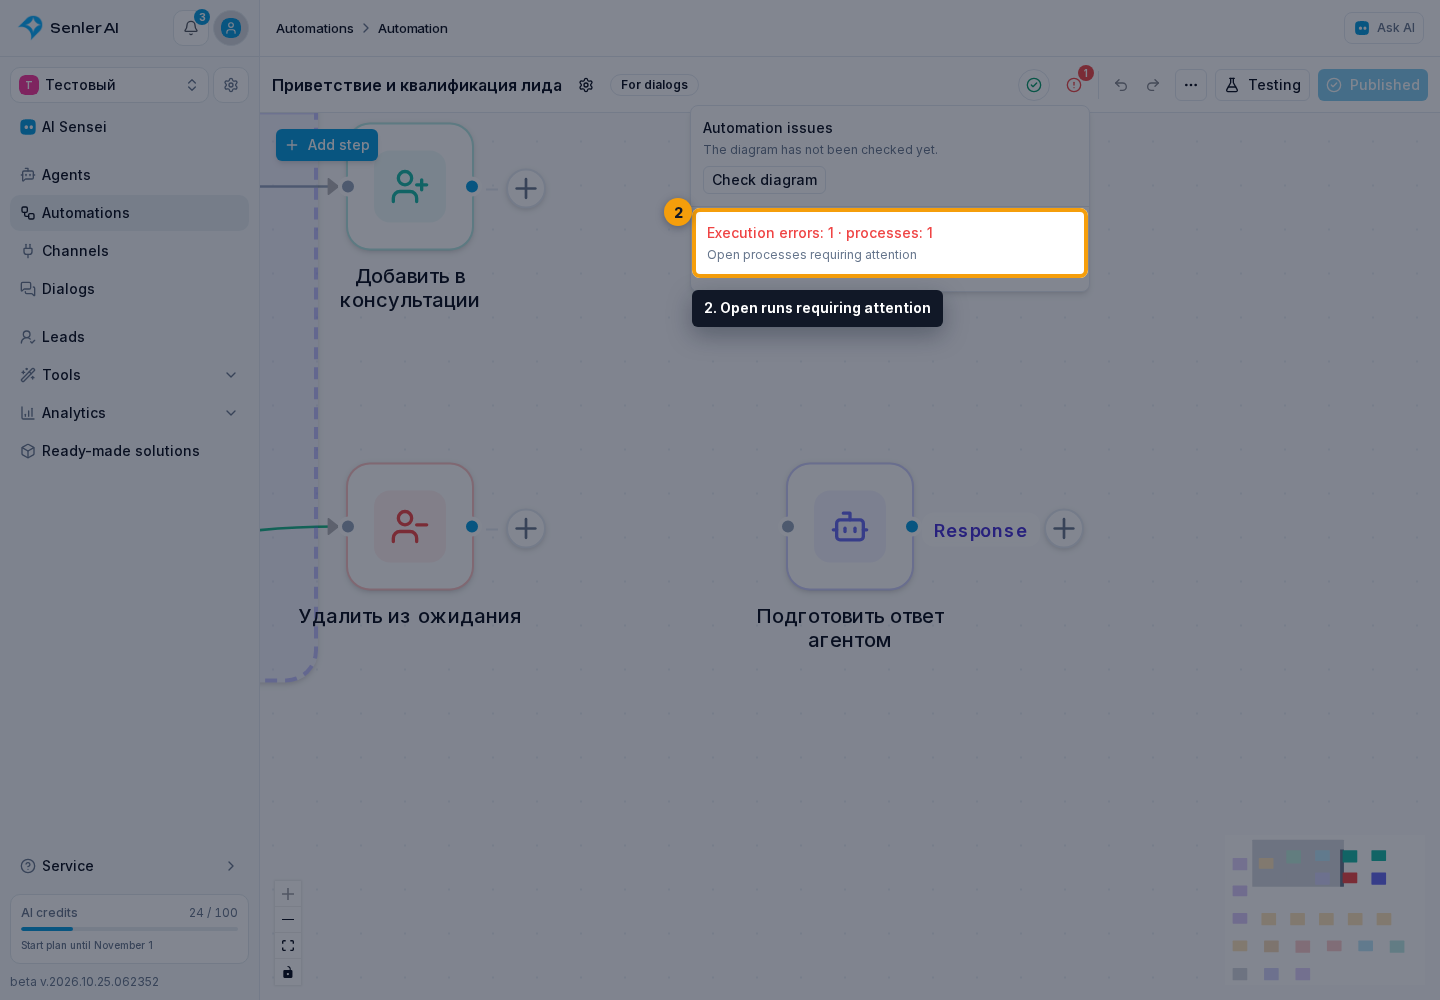
Task: Open the Testing mode button
Action: pyautogui.click(x=1262, y=85)
